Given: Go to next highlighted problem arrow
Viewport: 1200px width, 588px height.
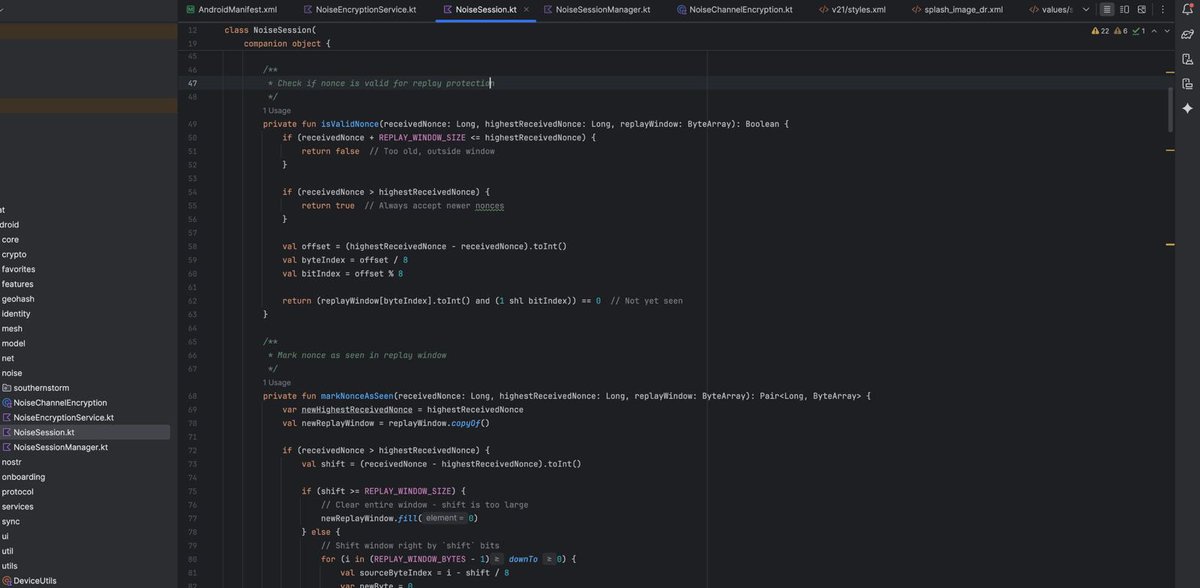Looking at the screenshot, I should tap(1168, 31).
